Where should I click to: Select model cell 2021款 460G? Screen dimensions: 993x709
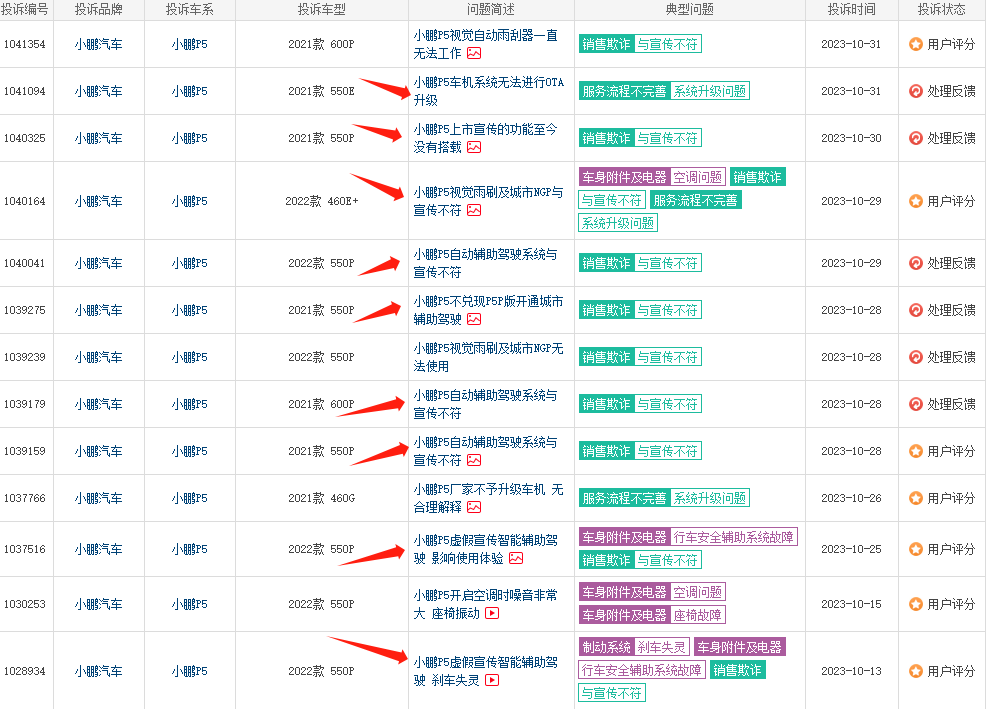[x=322, y=498]
